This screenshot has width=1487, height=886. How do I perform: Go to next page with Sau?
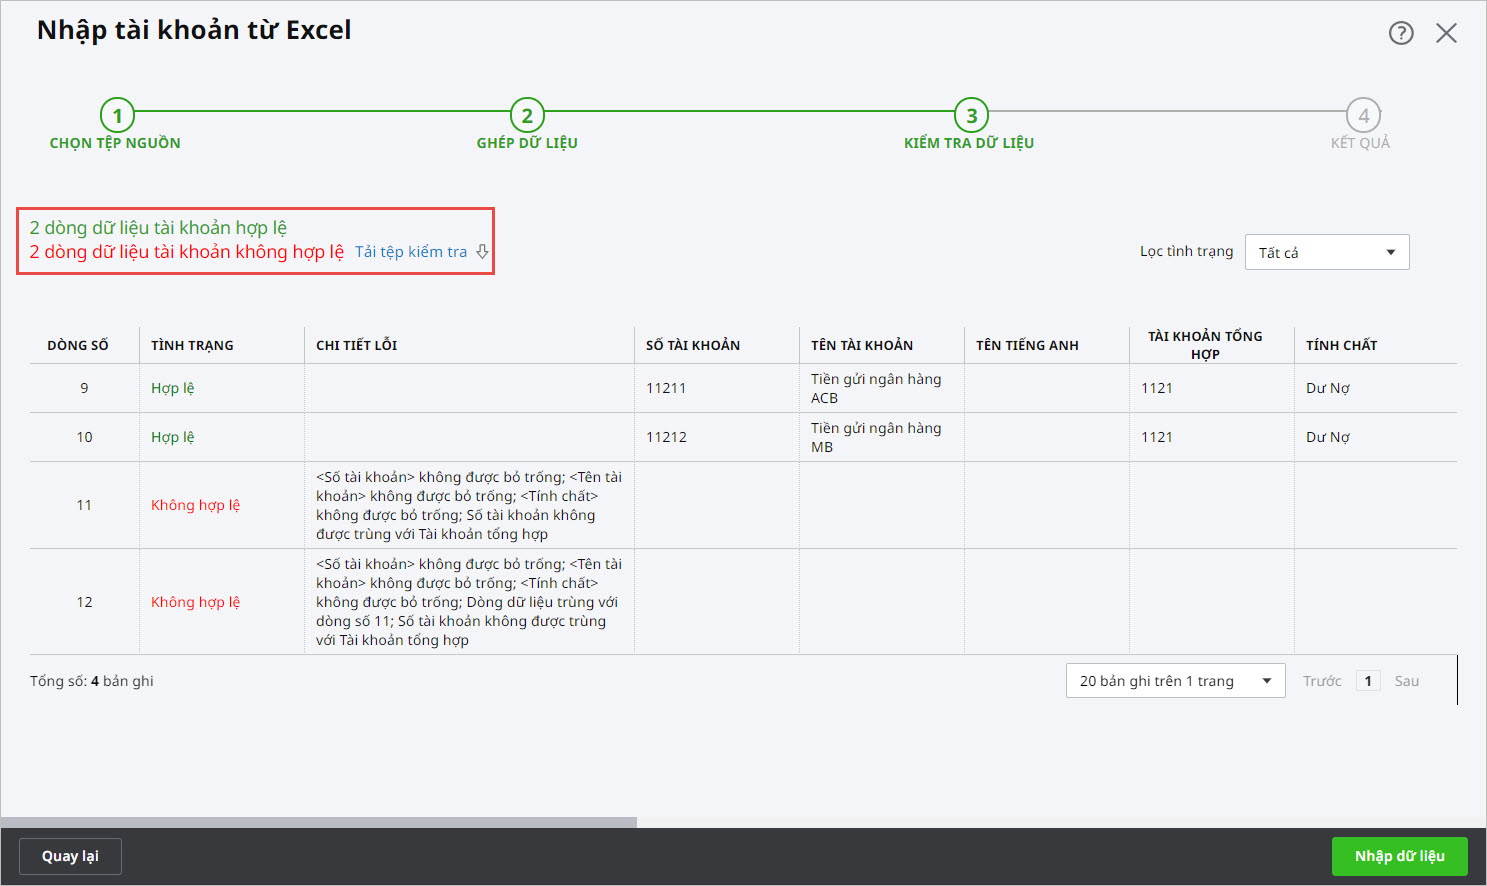1406,681
